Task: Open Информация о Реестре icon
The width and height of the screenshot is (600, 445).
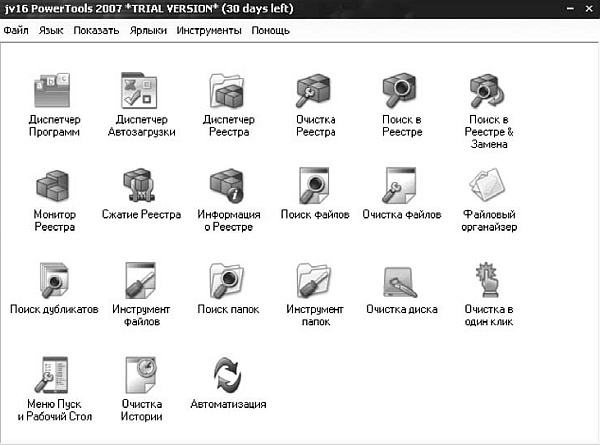Action: 227,185
